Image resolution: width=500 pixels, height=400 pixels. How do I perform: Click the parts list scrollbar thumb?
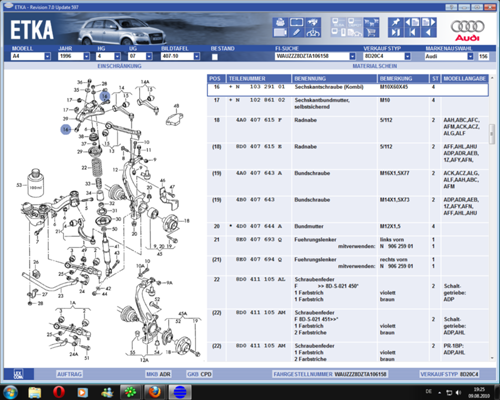(x=492, y=134)
